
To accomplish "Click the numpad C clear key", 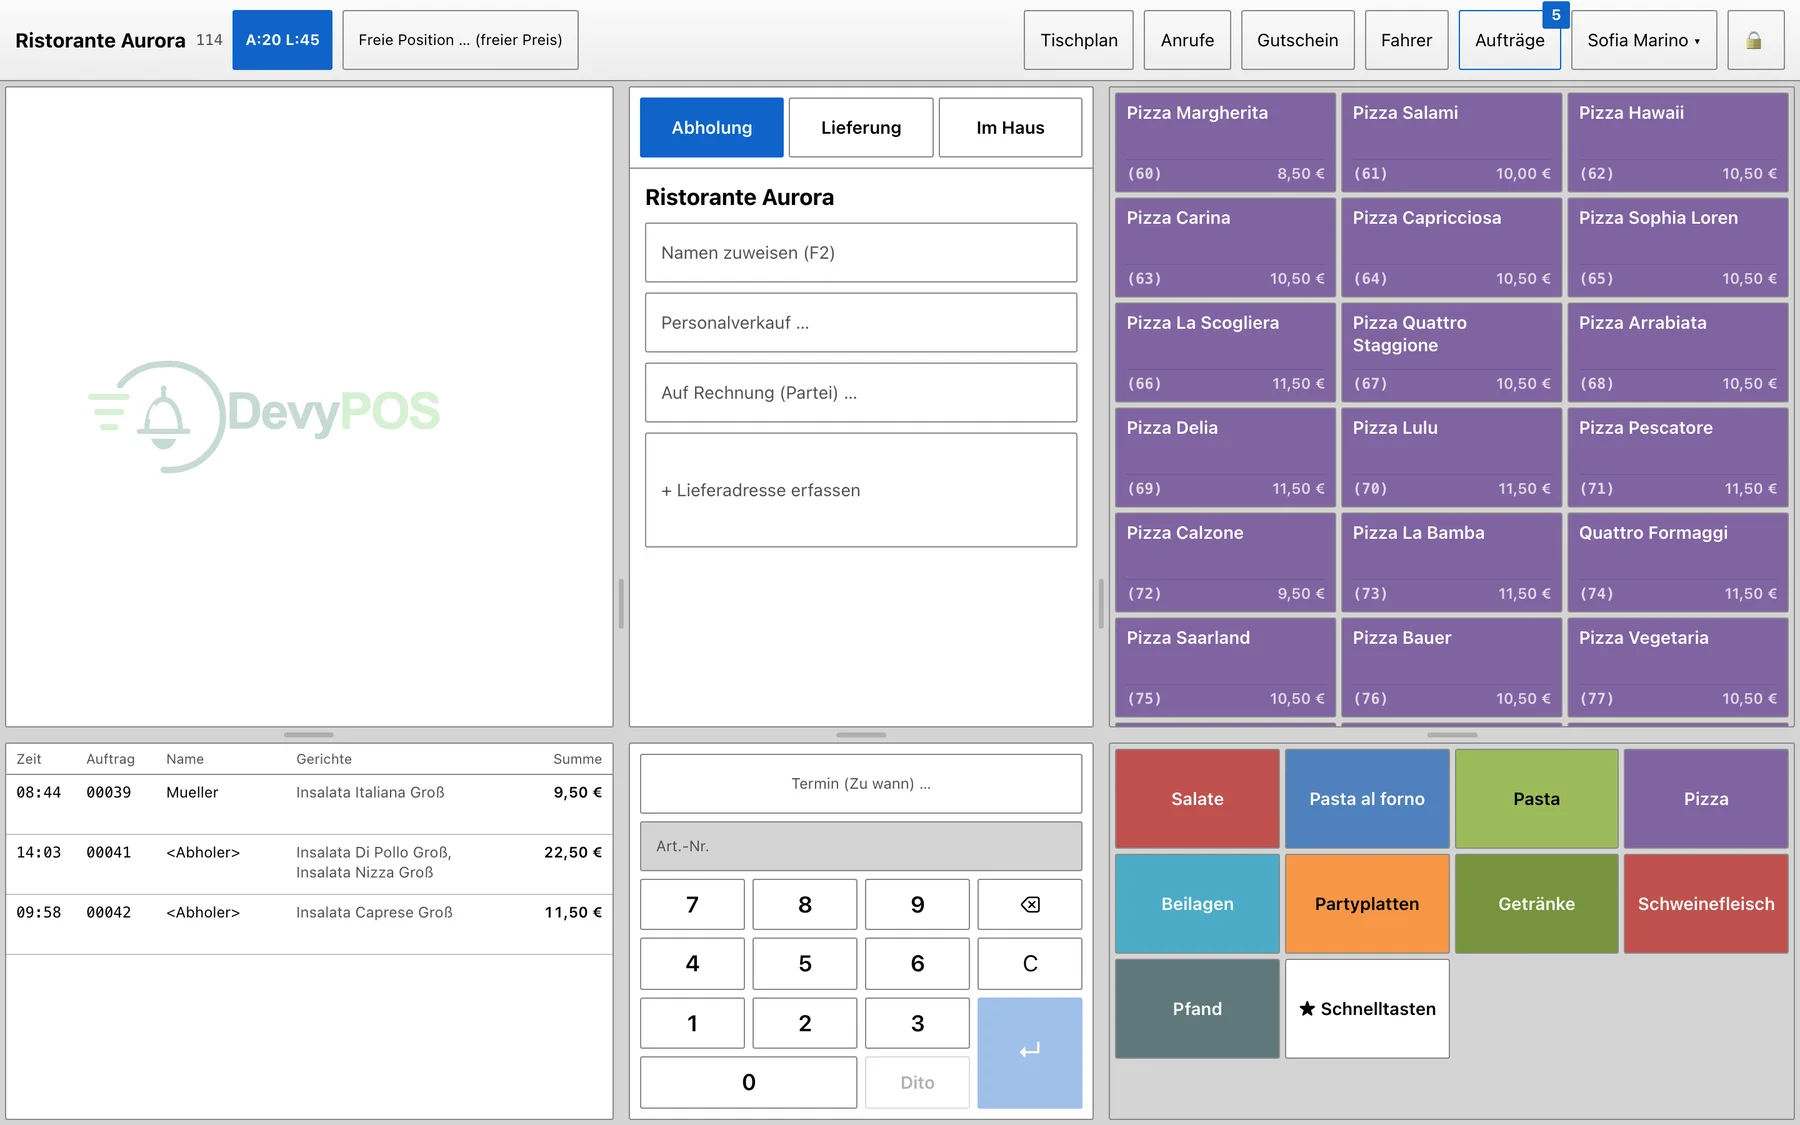I will pos(1029,963).
